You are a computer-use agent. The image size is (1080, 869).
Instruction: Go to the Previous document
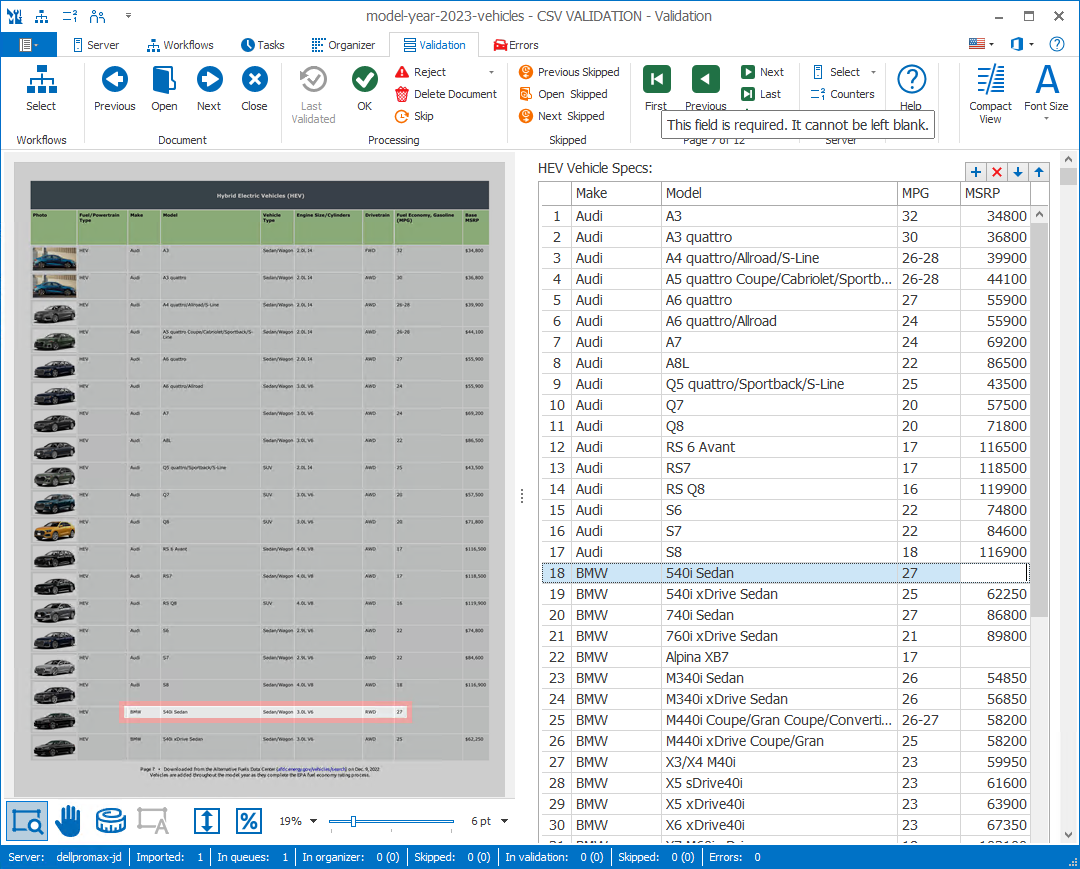pos(114,87)
